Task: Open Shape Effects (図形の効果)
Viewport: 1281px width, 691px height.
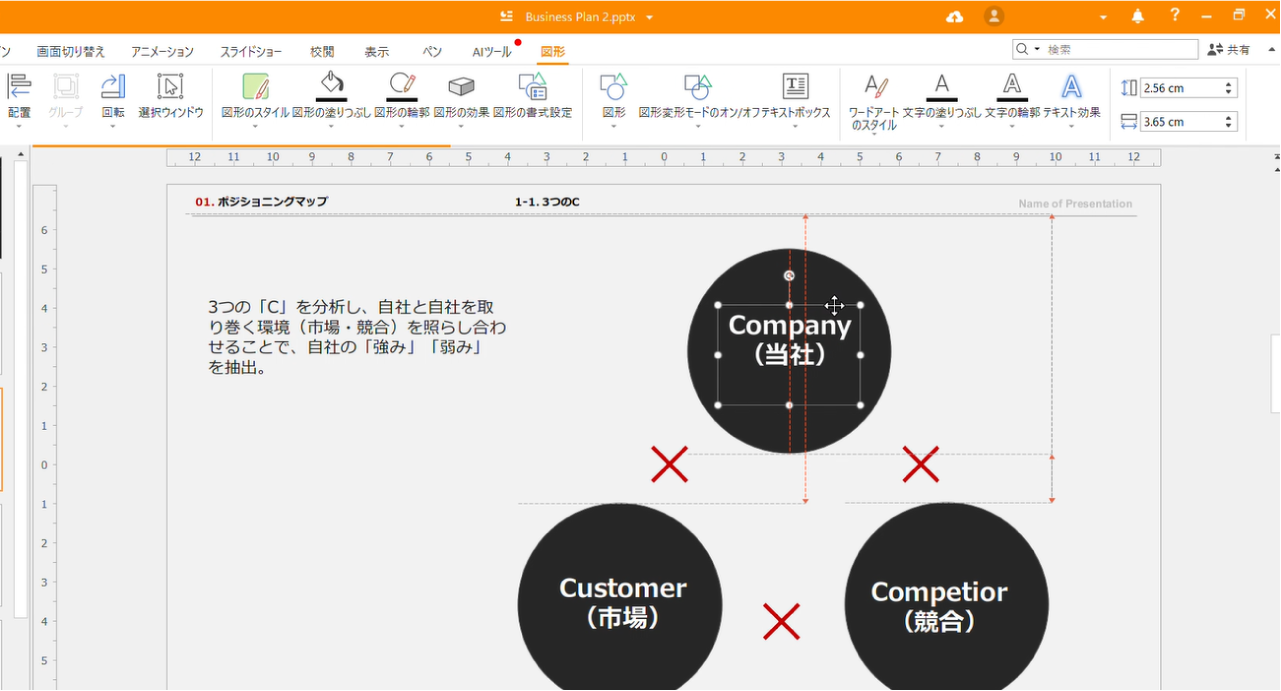Action: [461, 86]
